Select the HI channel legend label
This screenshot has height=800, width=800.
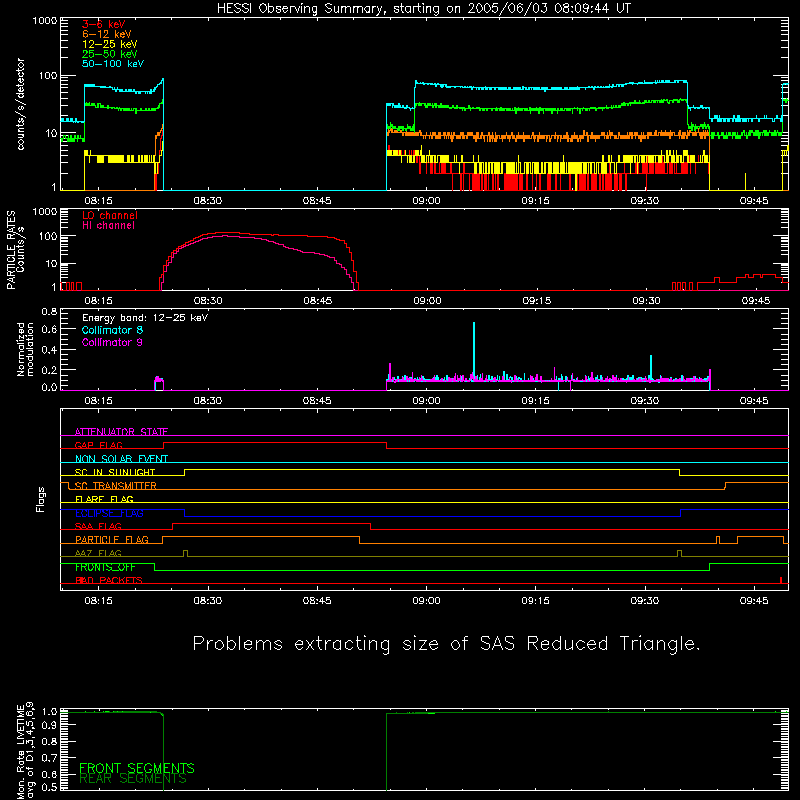tap(109, 226)
